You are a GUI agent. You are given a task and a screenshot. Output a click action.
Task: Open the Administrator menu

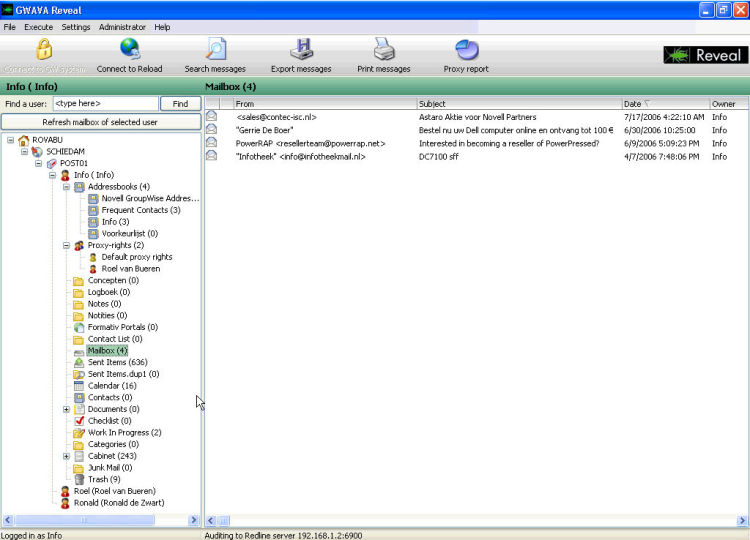122,27
